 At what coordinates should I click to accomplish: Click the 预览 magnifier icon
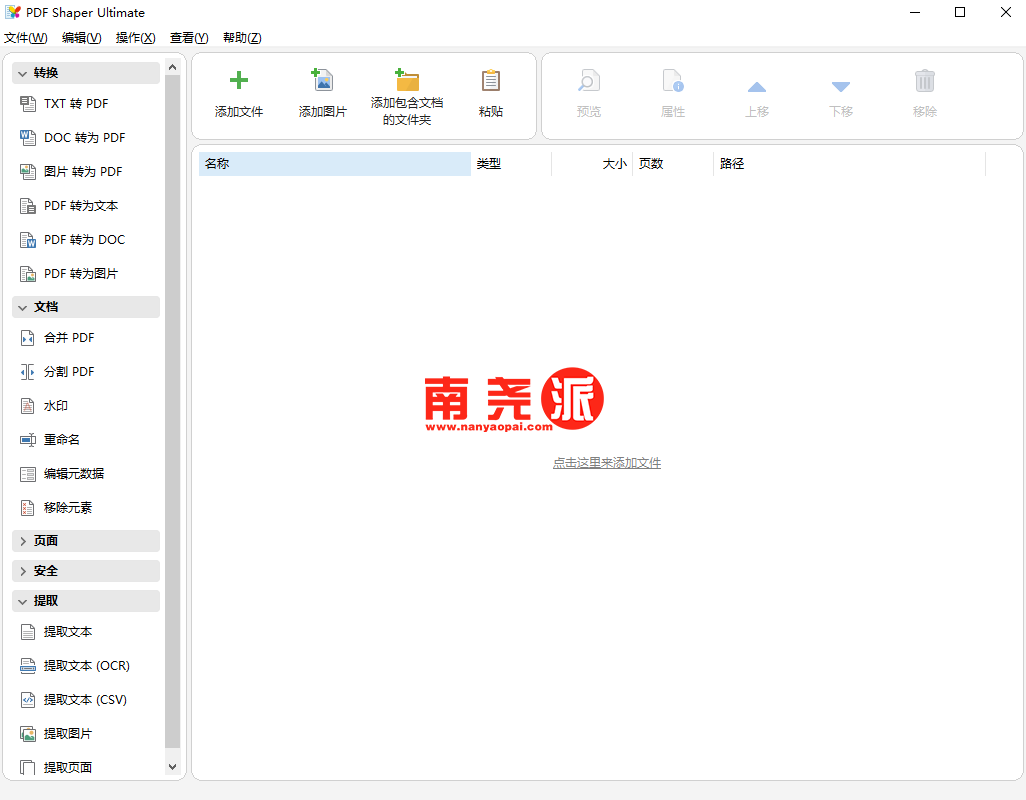point(588,80)
